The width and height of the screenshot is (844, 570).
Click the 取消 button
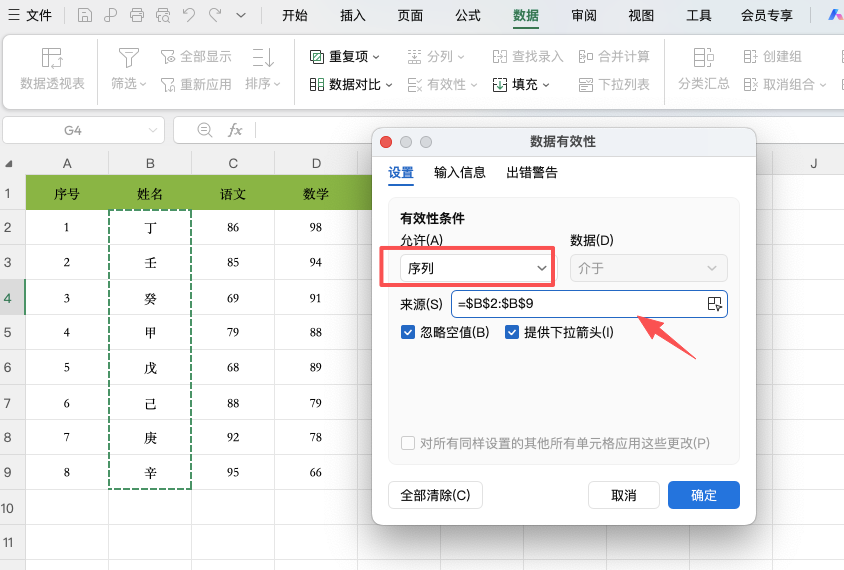[x=624, y=495]
